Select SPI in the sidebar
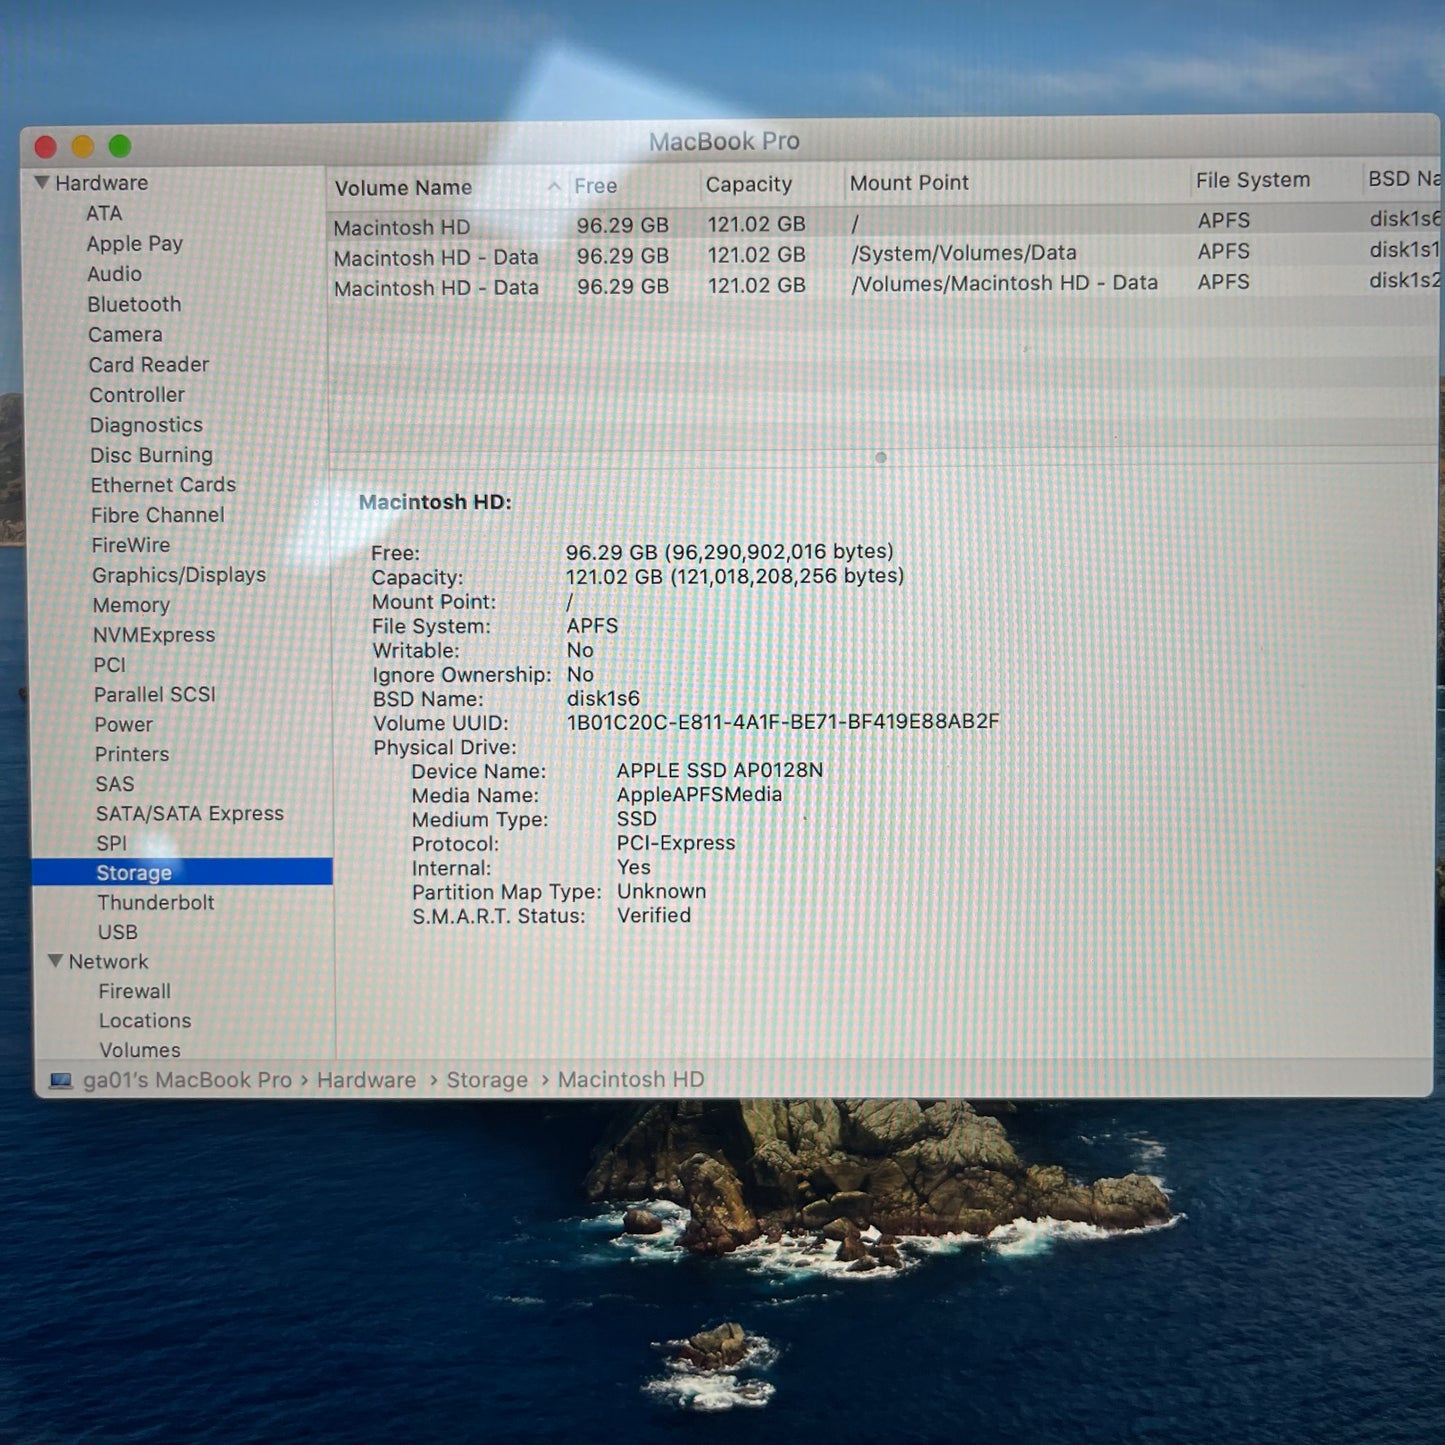Viewport: 1445px width, 1445px height. 111,843
